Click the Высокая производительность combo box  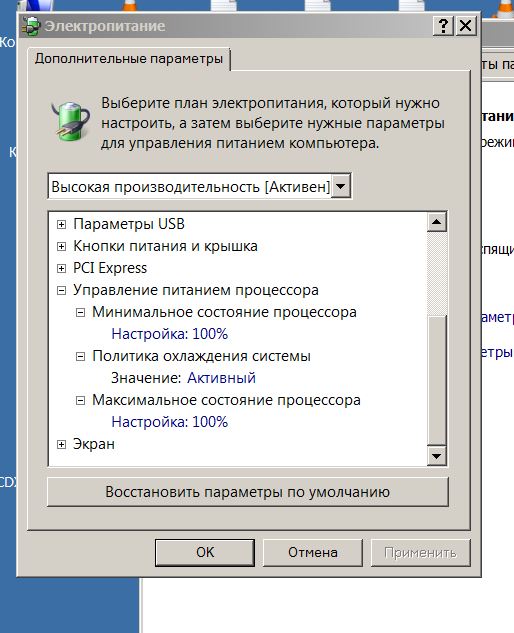199,186
